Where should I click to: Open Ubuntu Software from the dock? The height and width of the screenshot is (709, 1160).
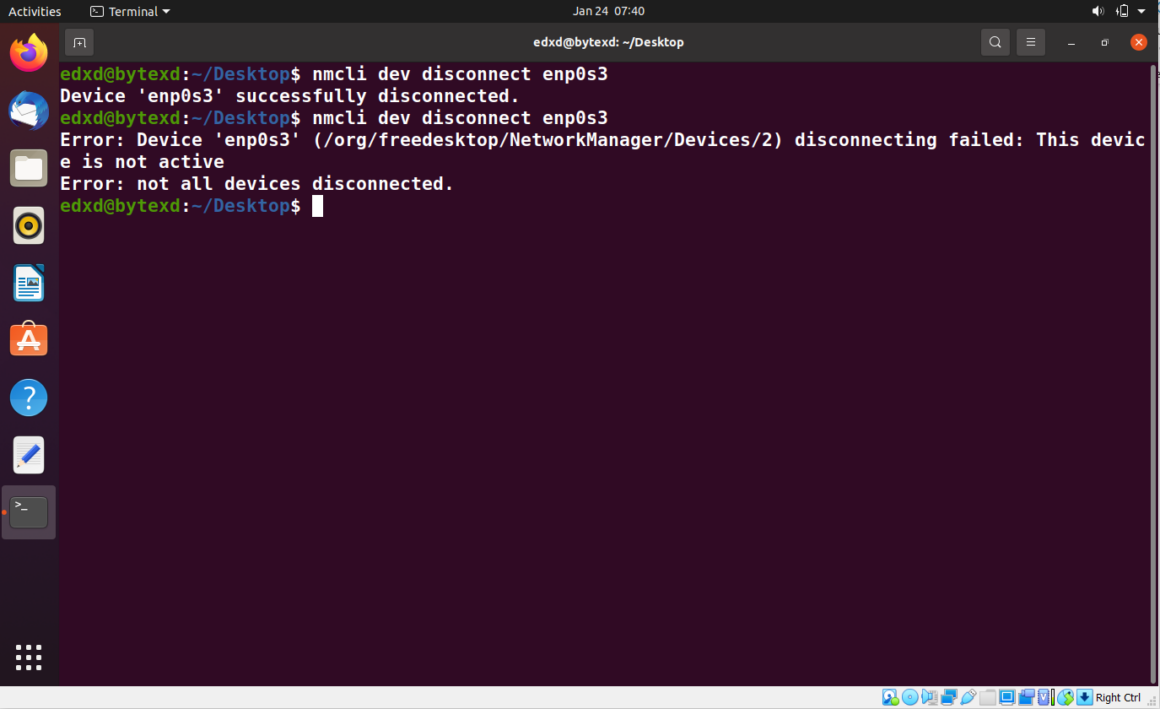[28, 340]
